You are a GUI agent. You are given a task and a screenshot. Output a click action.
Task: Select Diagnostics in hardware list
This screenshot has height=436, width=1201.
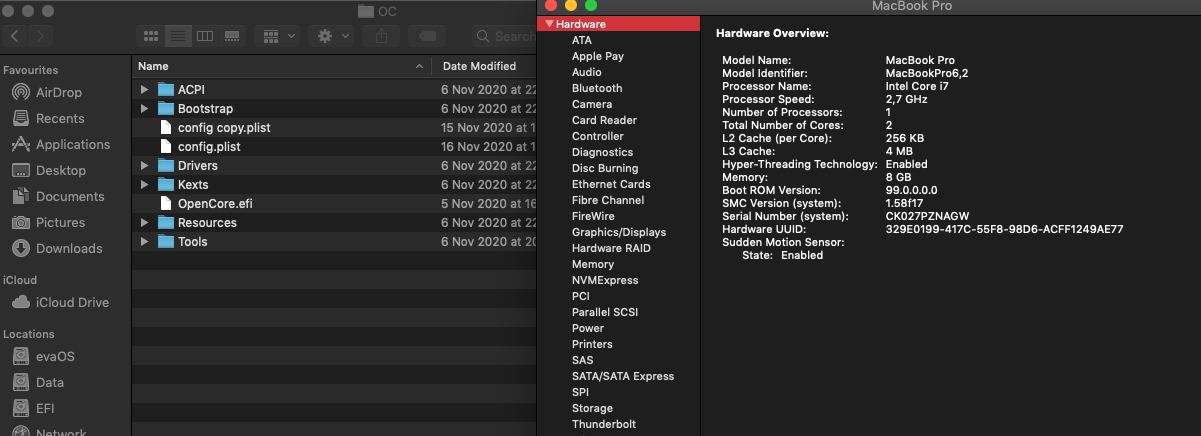[x=602, y=152]
